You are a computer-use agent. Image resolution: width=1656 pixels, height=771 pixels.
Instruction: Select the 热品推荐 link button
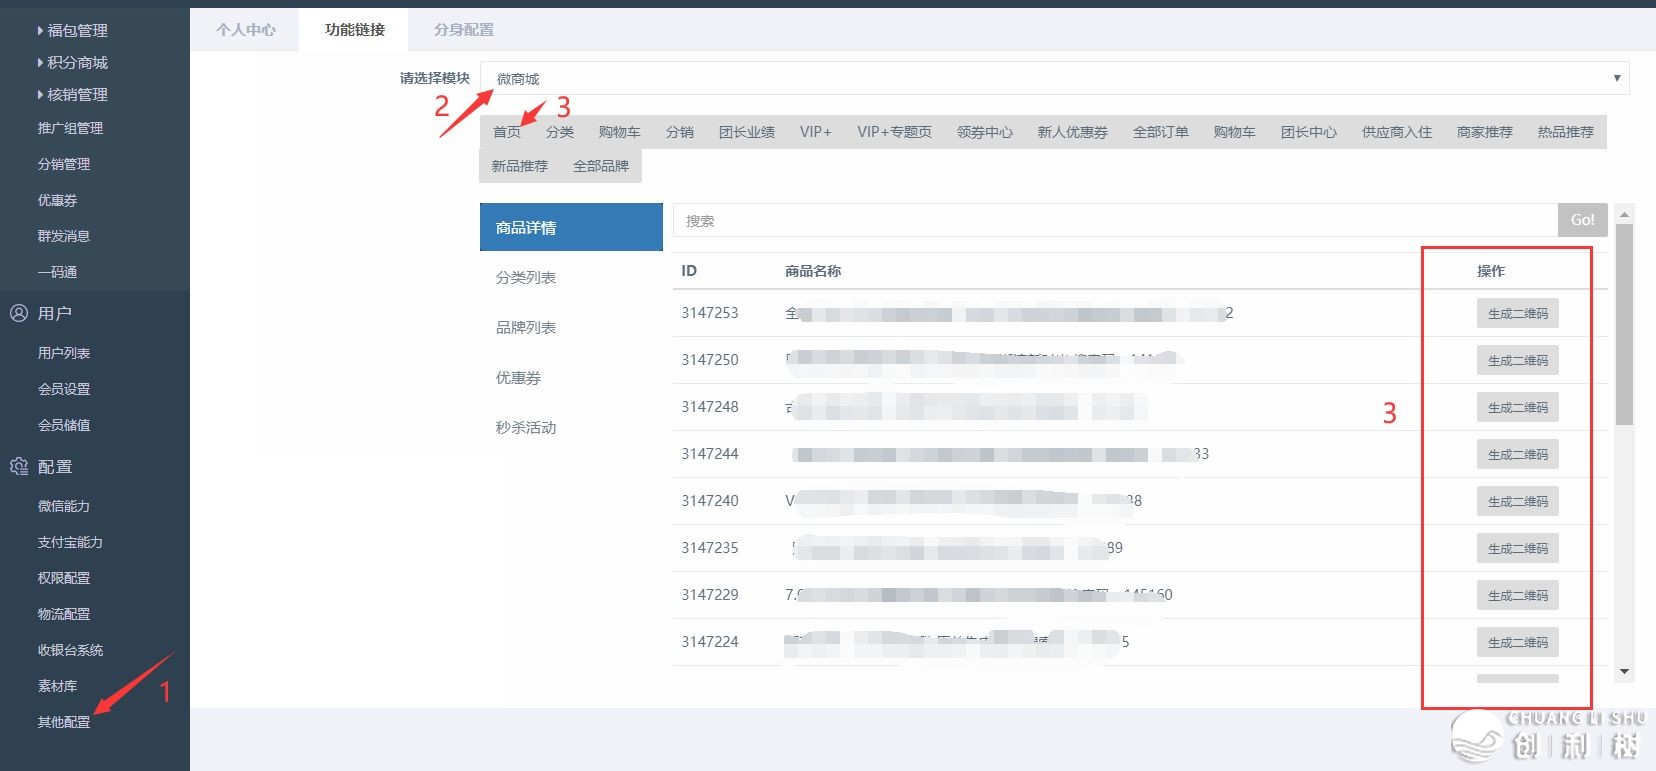coord(1566,132)
